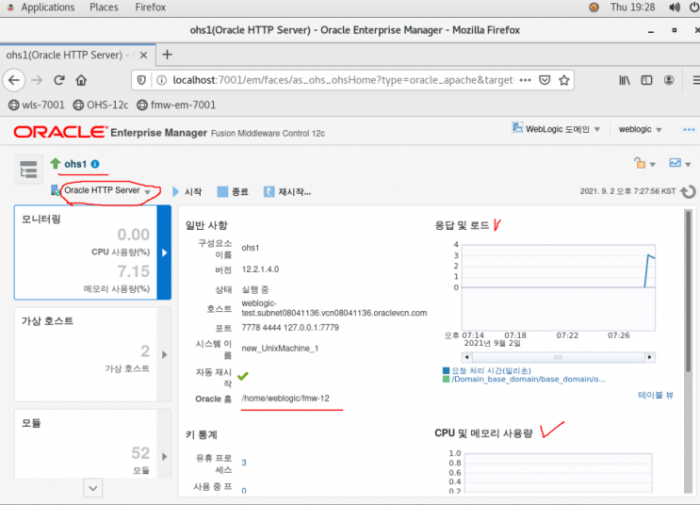Click the system name new_UnixMachine_1

[x=280, y=348]
